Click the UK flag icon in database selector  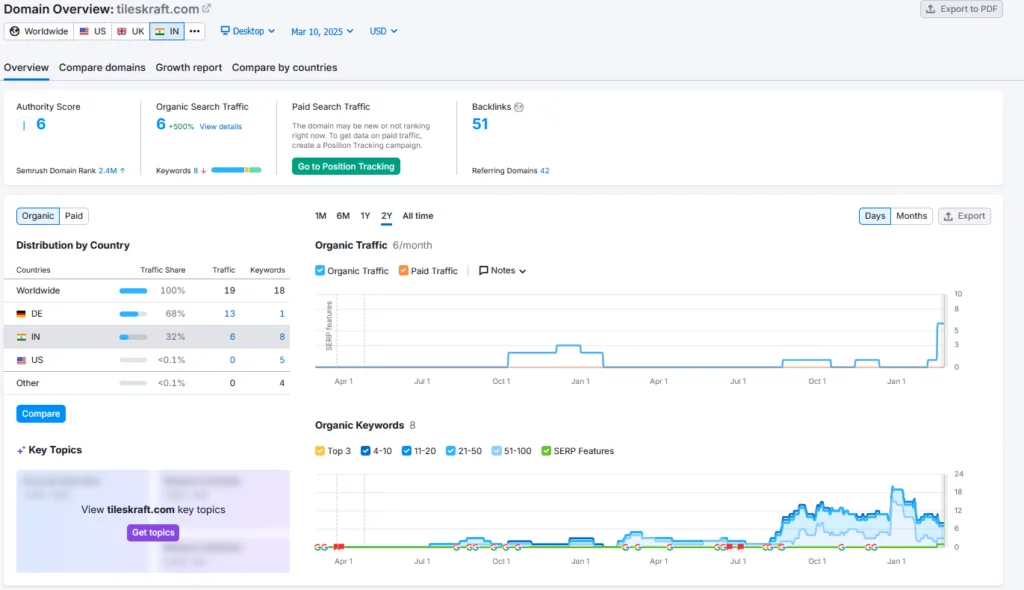click(121, 31)
